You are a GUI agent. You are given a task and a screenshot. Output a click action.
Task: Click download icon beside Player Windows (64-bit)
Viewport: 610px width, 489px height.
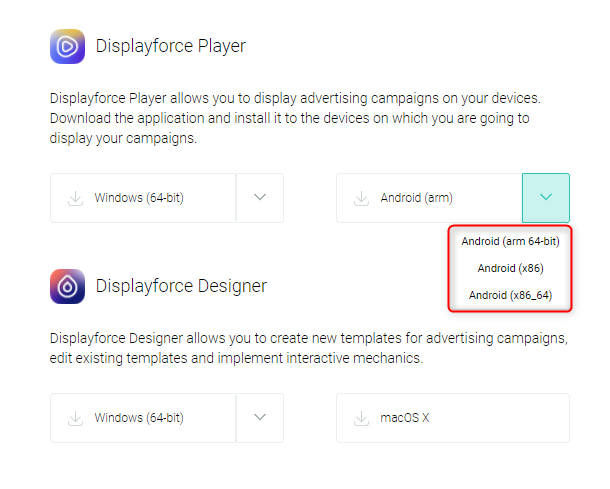click(75, 198)
